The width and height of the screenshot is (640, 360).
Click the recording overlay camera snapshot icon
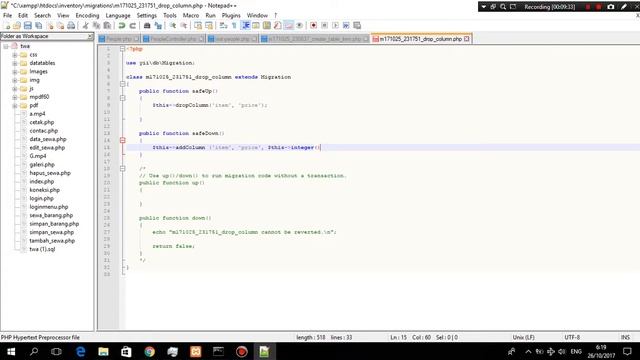611,7
